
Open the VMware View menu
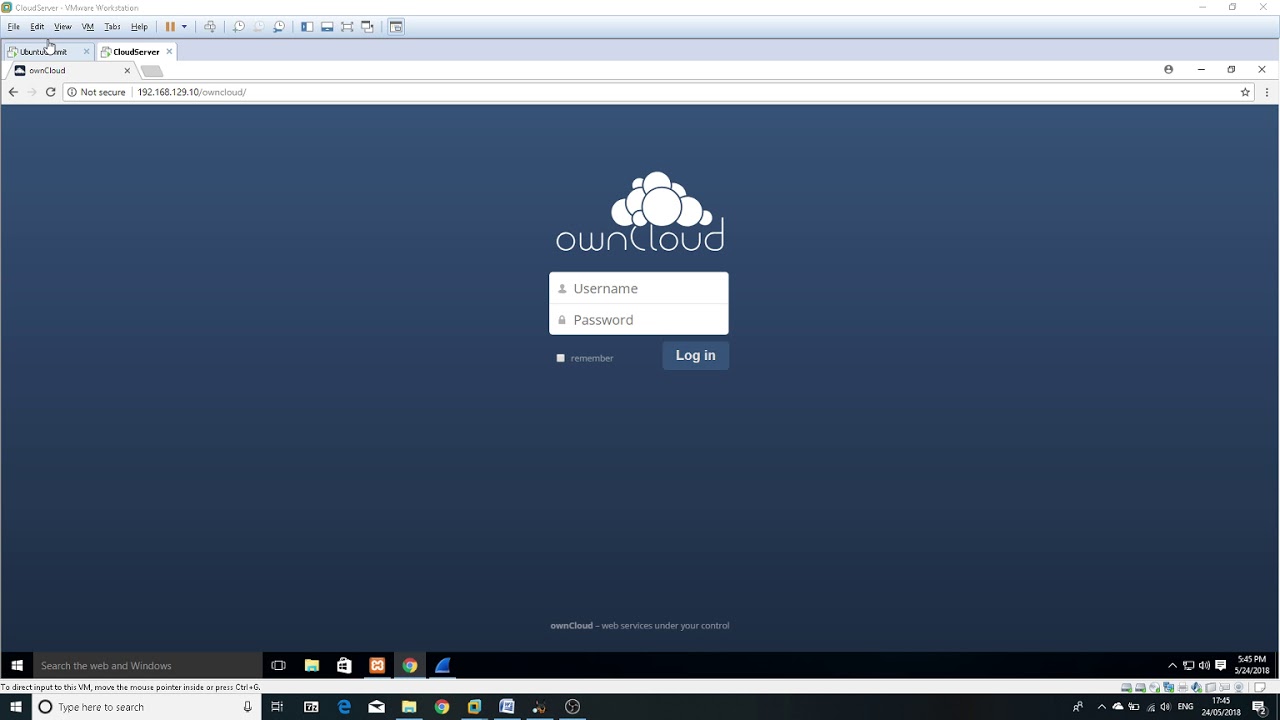point(63,27)
